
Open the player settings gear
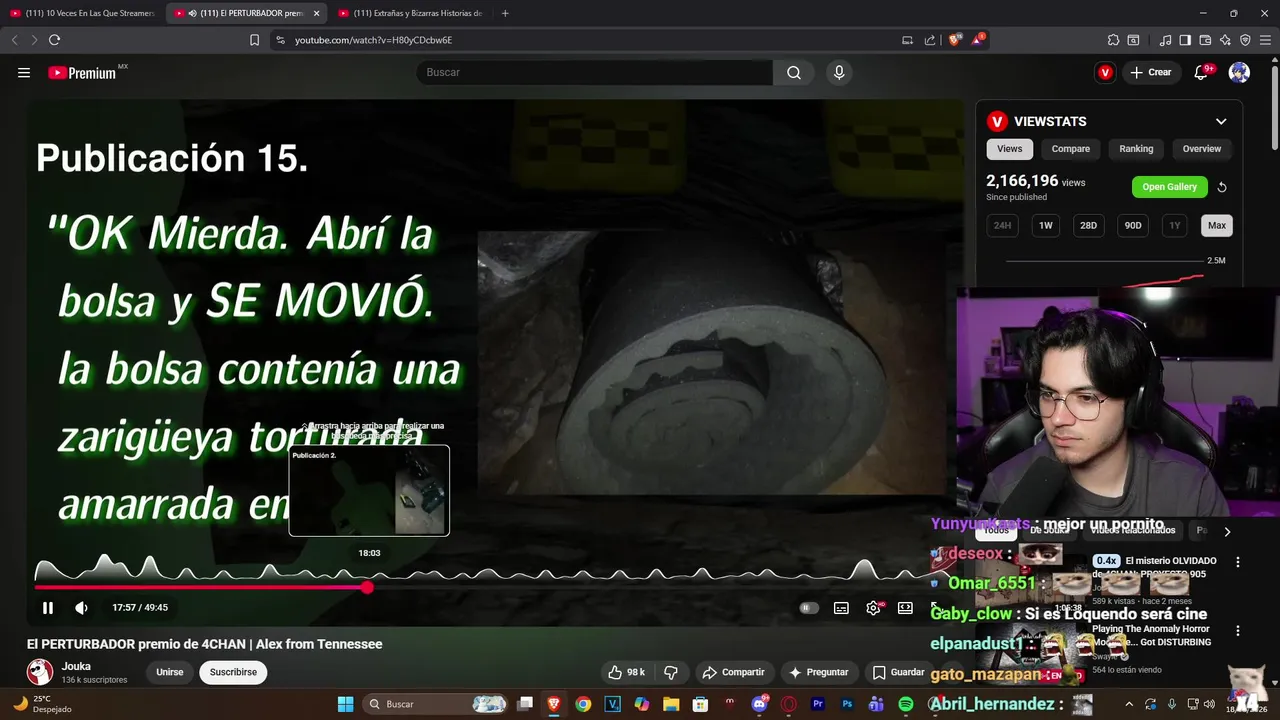tap(874, 607)
